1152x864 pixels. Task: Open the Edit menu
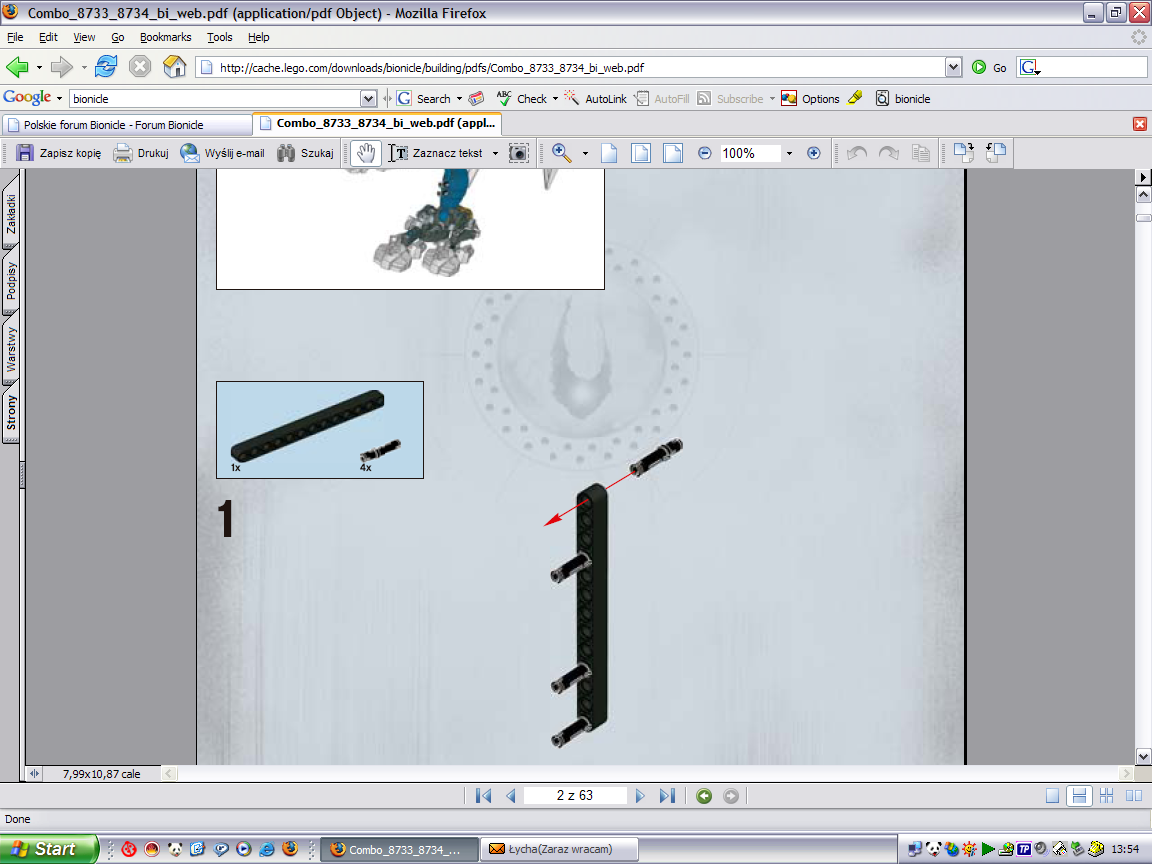click(48, 37)
